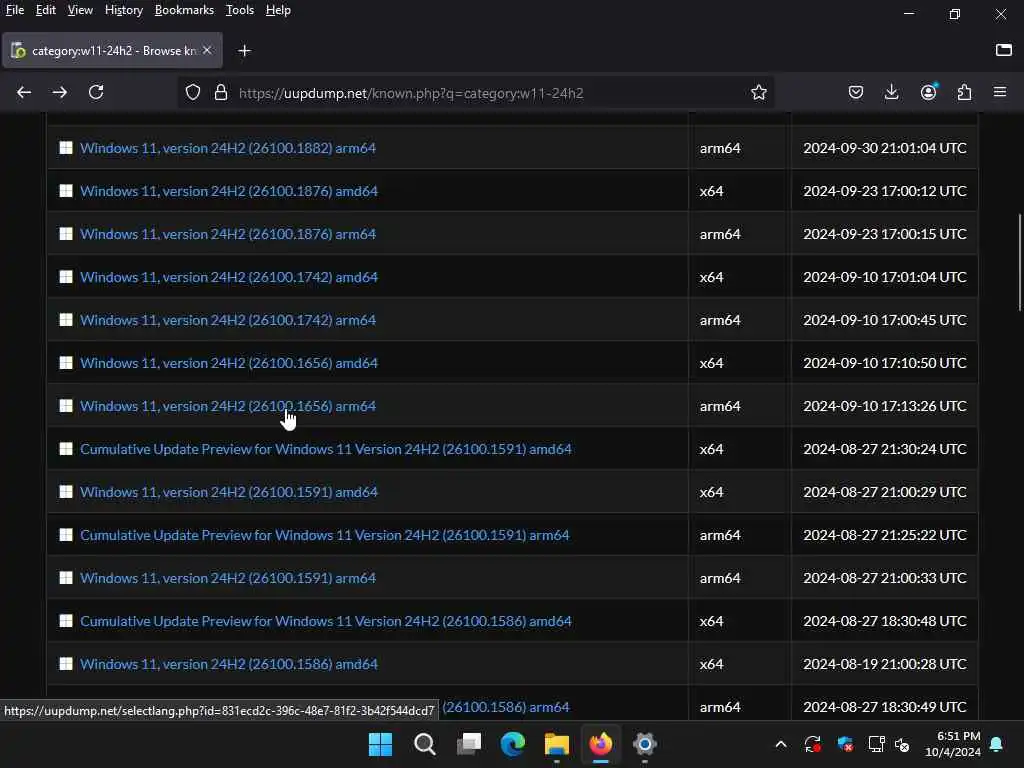Open Settings gear on taskbar
The height and width of the screenshot is (768, 1024).
click(645, 744)
